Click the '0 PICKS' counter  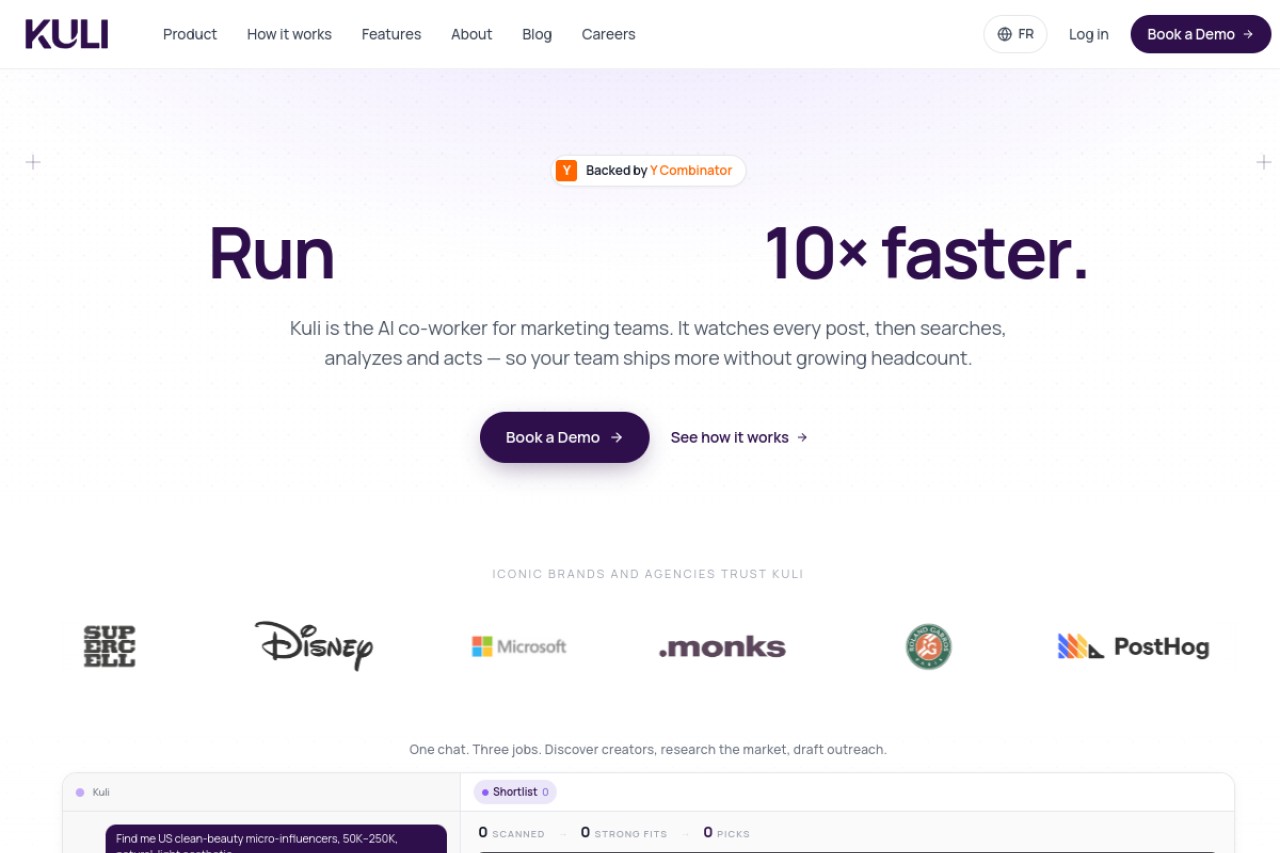[727, 833]
